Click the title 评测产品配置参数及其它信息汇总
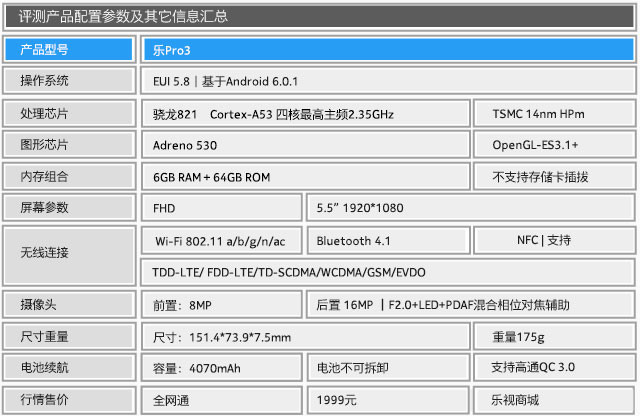640x416 pixels. coord(123,16)
